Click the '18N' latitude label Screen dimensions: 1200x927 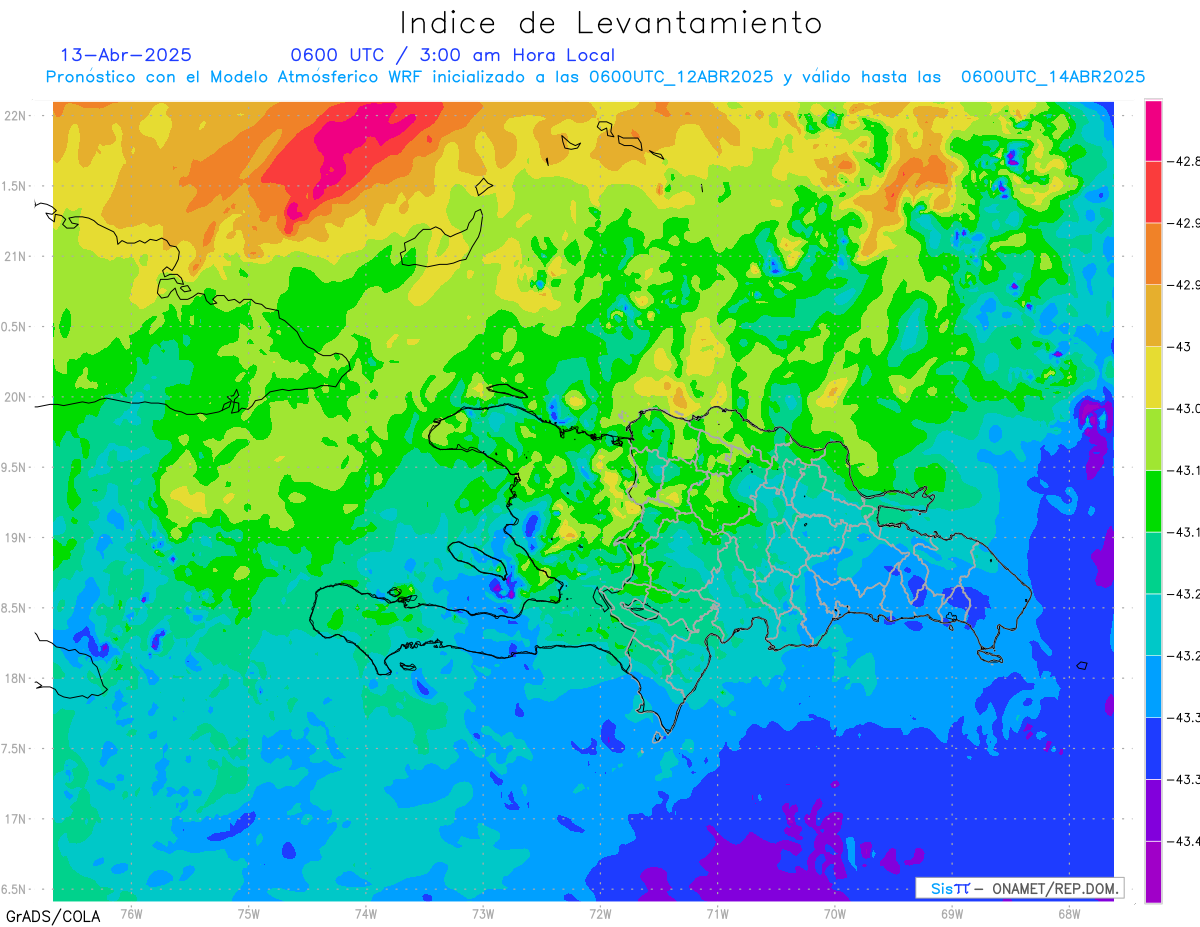(x=17, y=679)
